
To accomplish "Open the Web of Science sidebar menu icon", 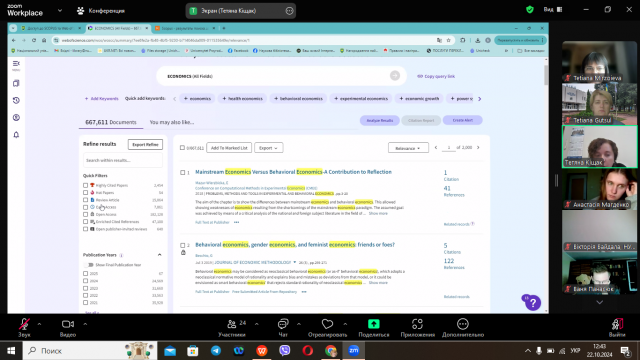I will click(16, 64).
